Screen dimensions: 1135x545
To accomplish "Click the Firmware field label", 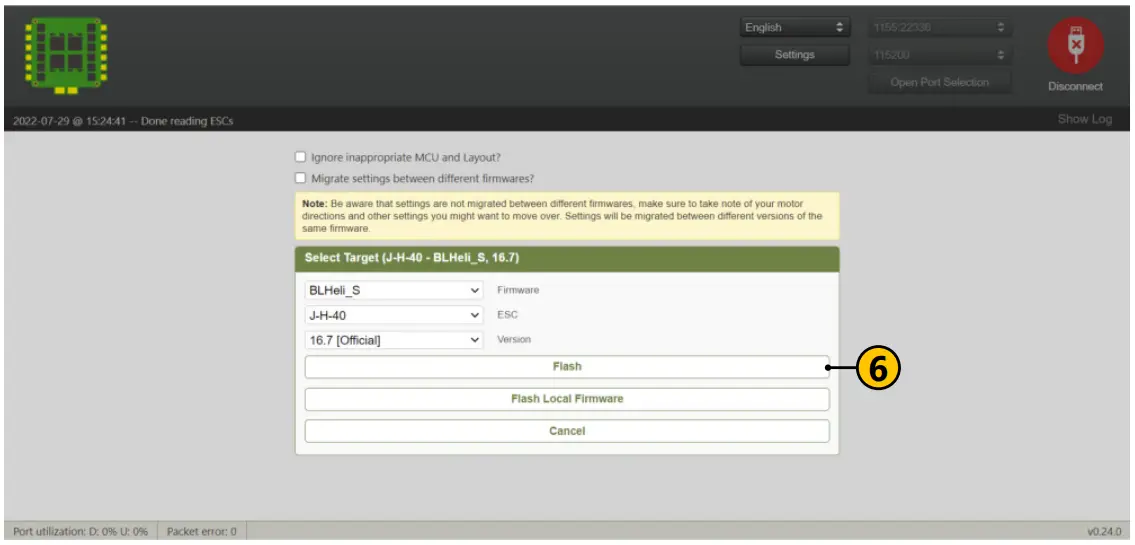I will pyautogui.click(x=518, y=290).
